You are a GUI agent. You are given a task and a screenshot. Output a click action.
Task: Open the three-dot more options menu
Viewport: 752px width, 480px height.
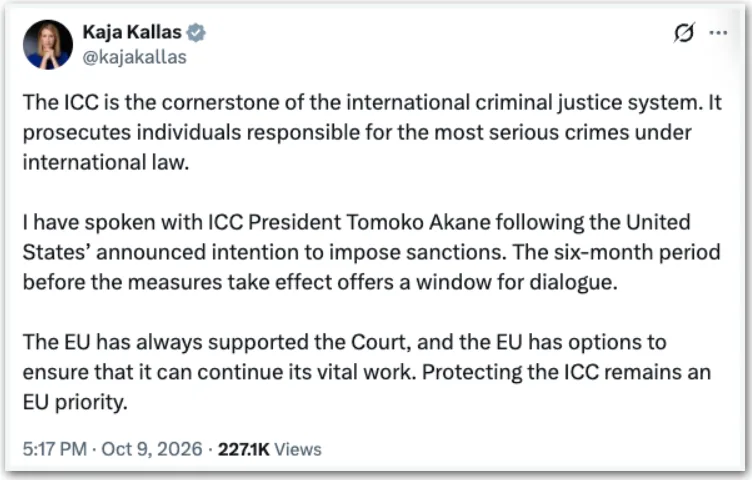(x=718, y=33)
